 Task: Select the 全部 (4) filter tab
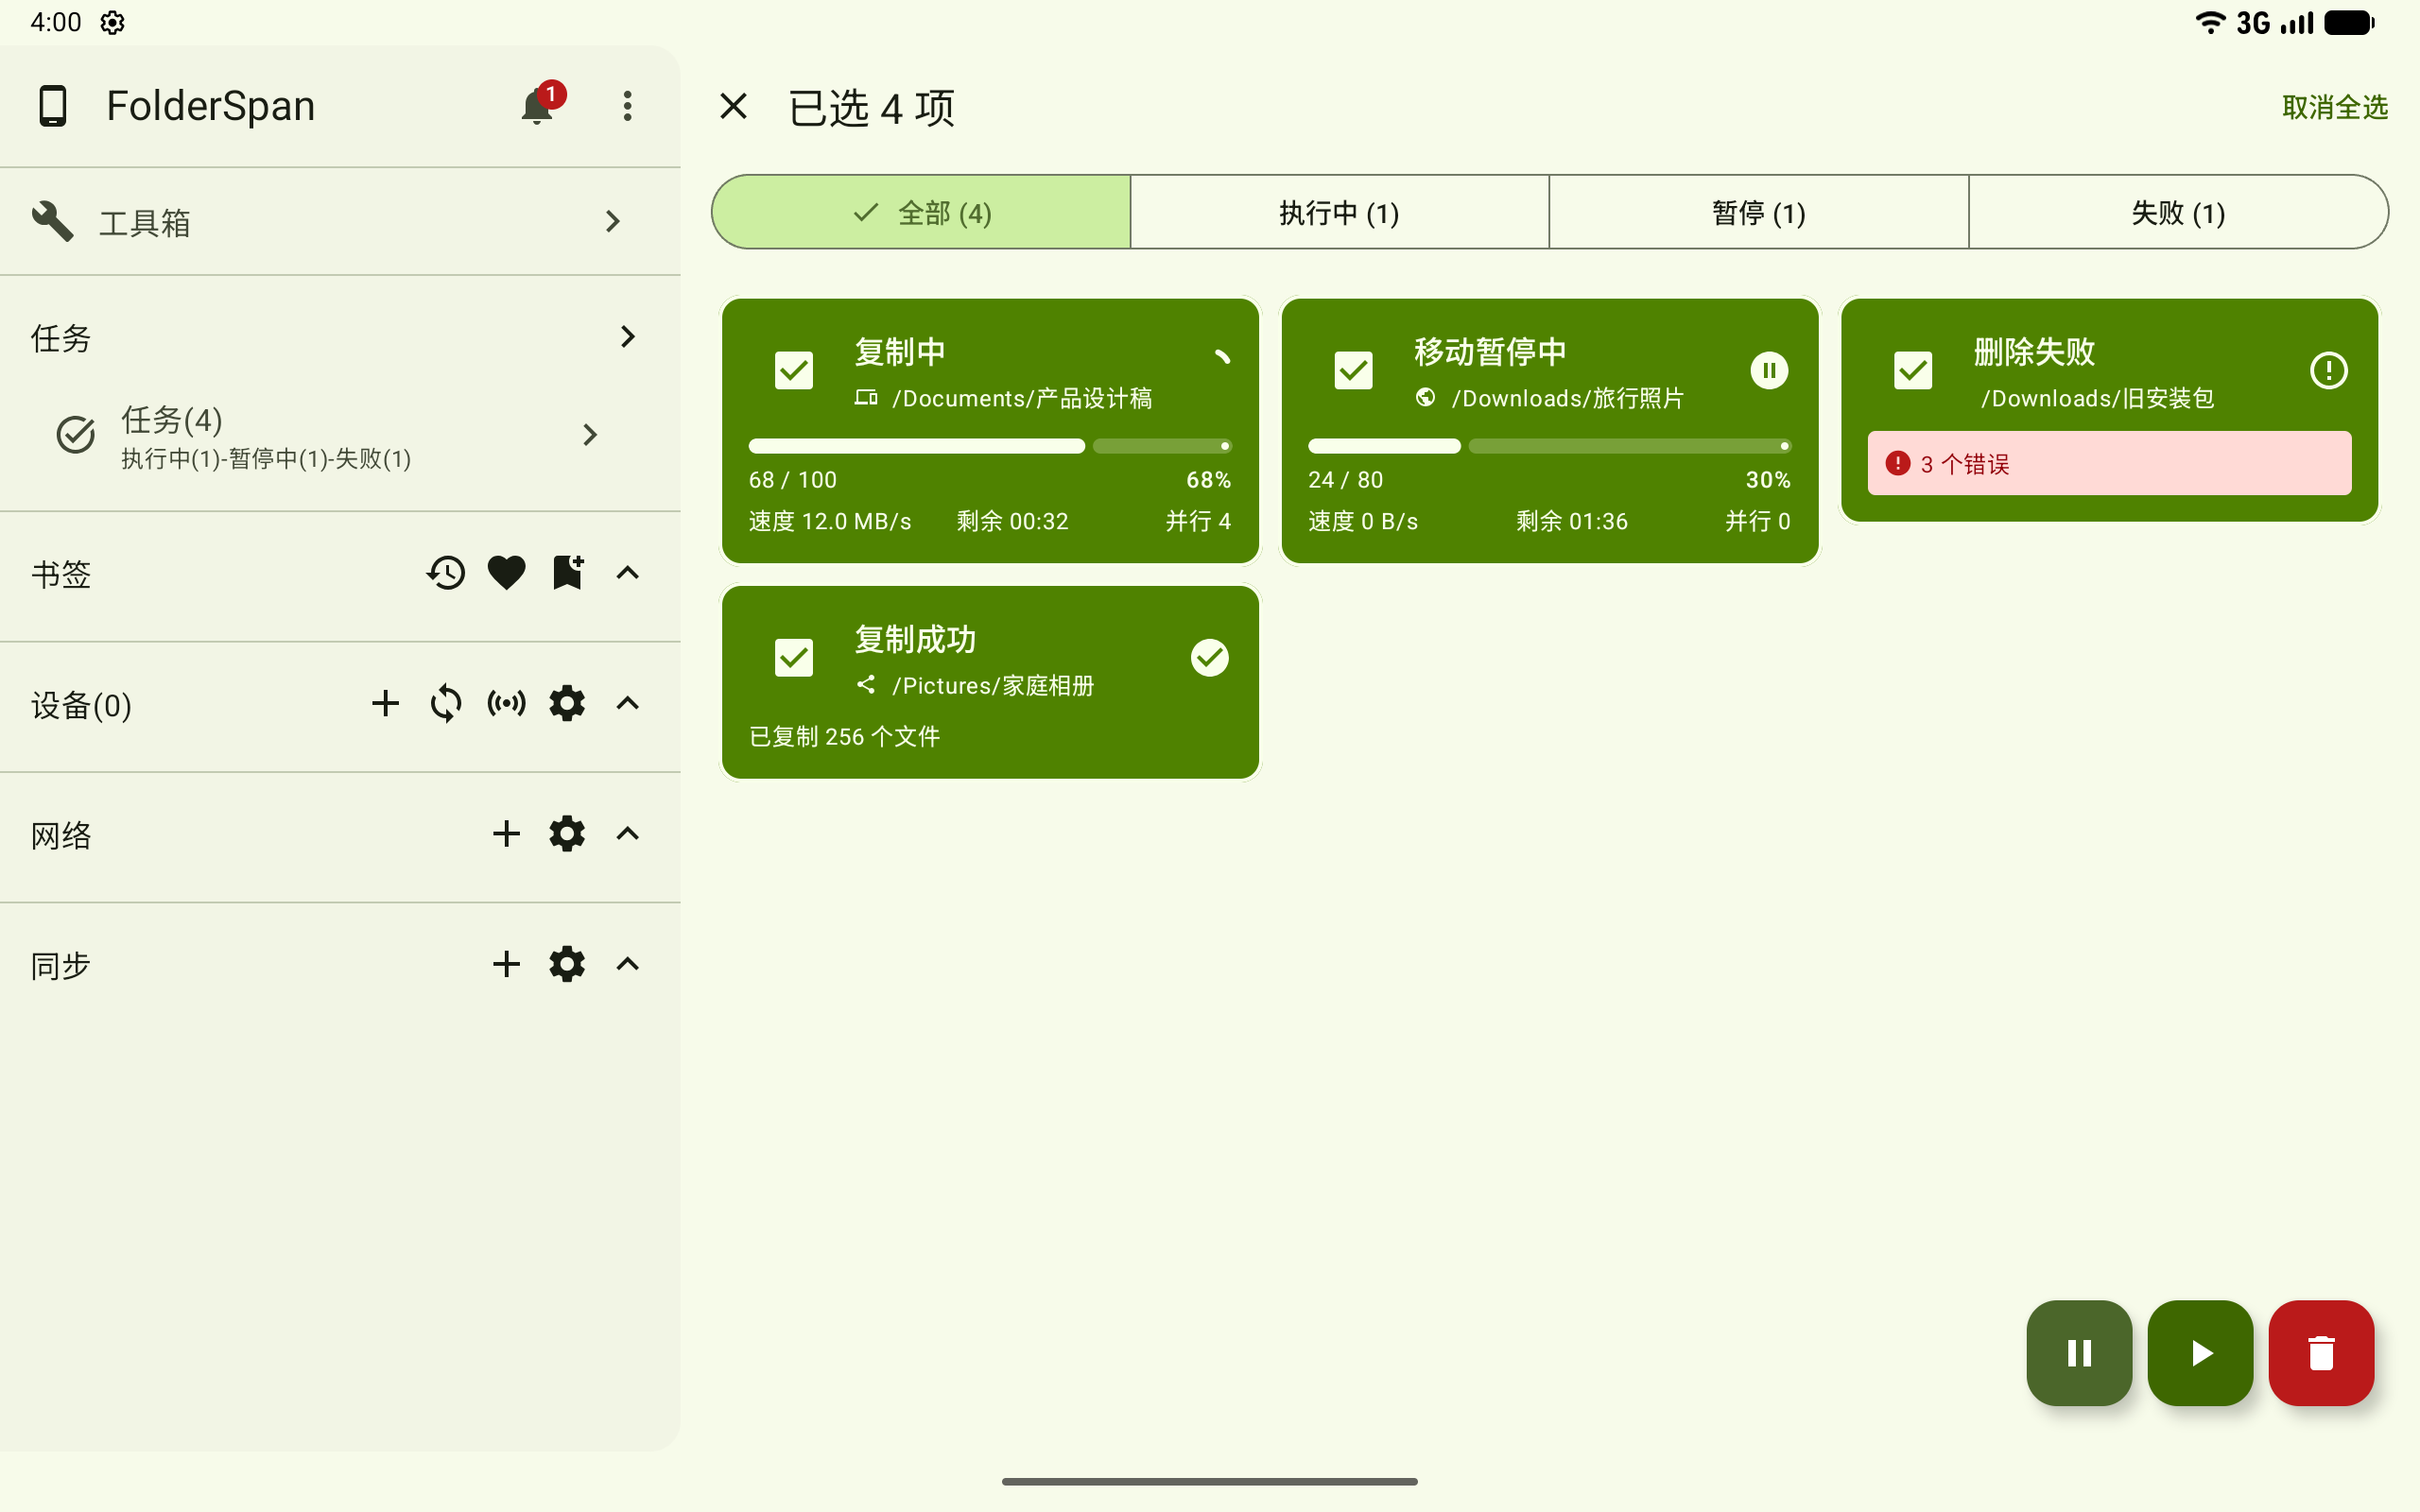[921, 212]
